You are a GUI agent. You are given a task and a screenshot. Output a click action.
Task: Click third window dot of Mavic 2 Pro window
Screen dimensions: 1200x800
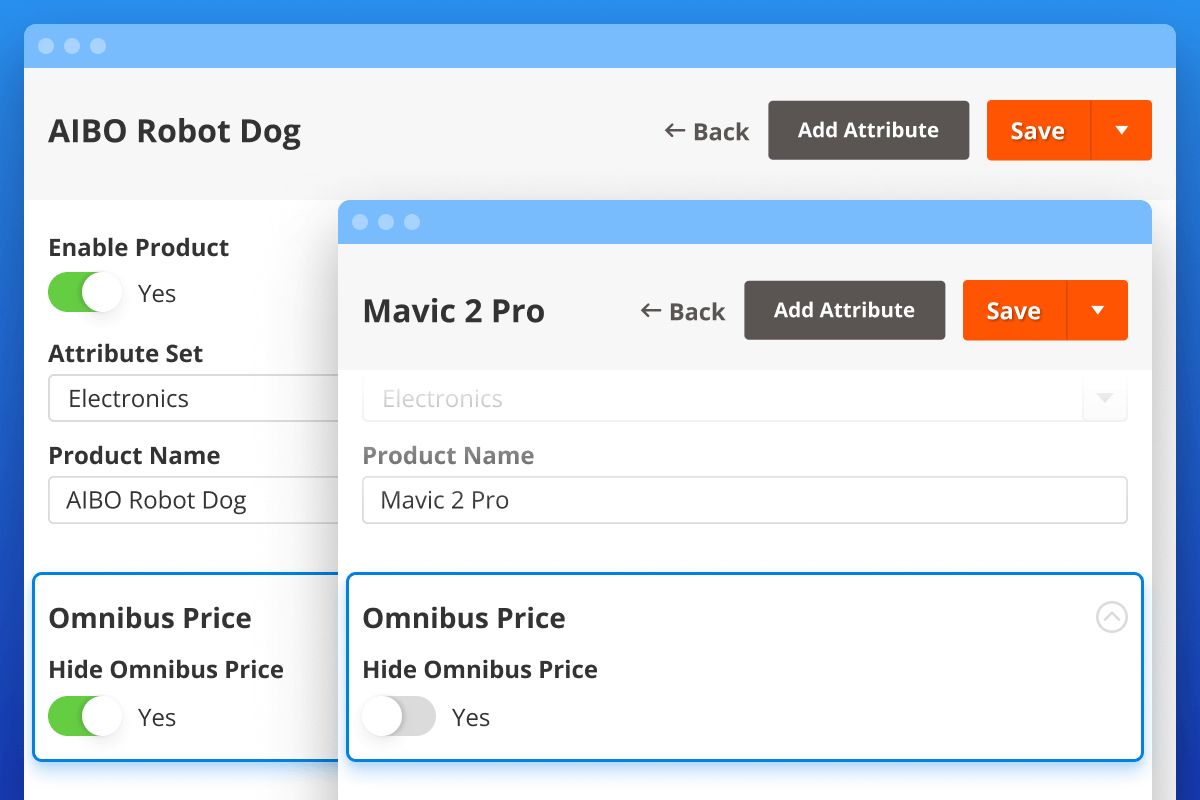click(x=412, y=222)
